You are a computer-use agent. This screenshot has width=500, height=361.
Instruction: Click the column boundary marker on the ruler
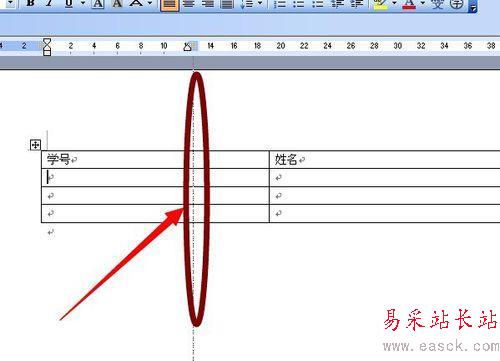(x=194, y=46)
